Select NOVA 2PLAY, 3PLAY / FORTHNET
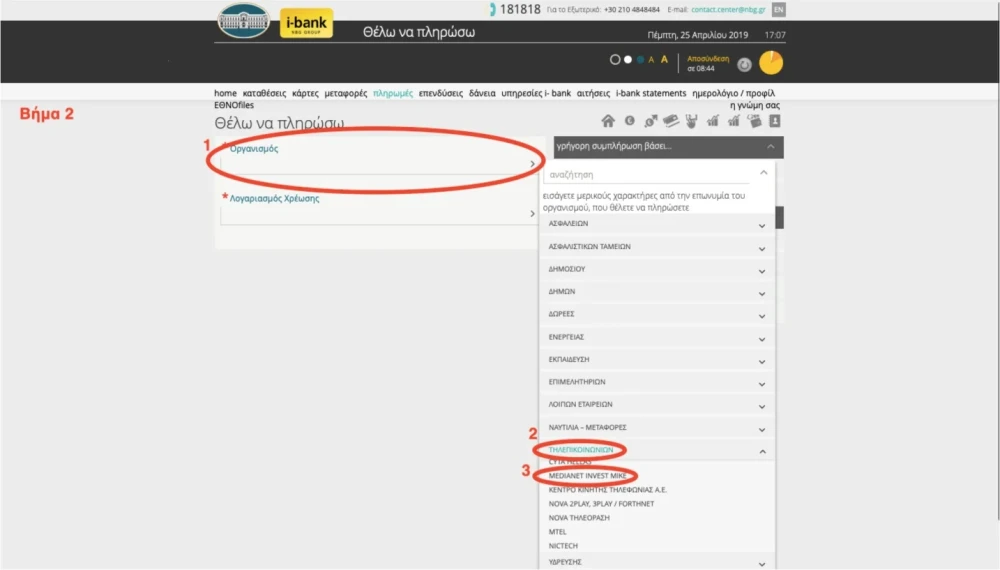 601,504
